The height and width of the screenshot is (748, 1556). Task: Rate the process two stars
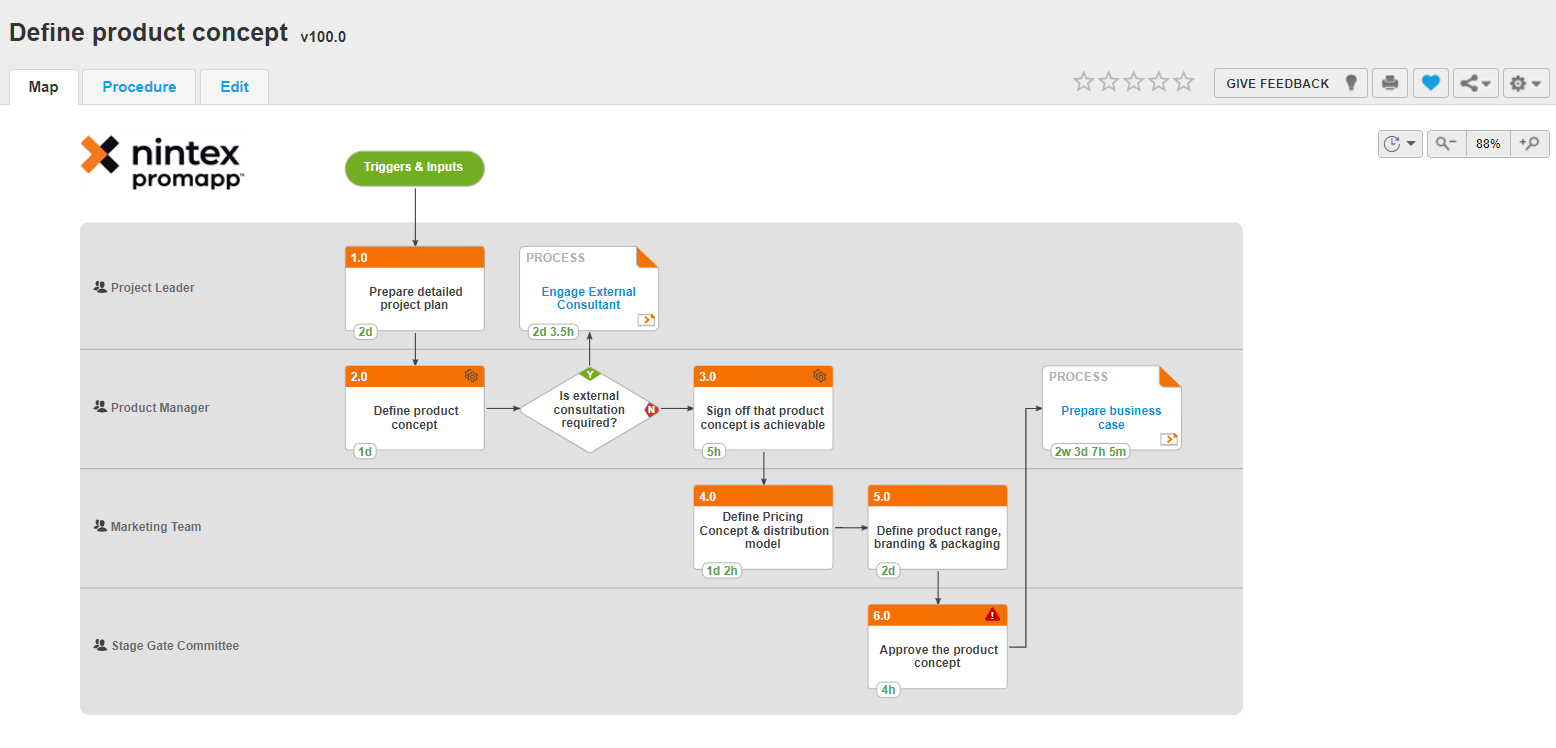[x=1109, y=82]
